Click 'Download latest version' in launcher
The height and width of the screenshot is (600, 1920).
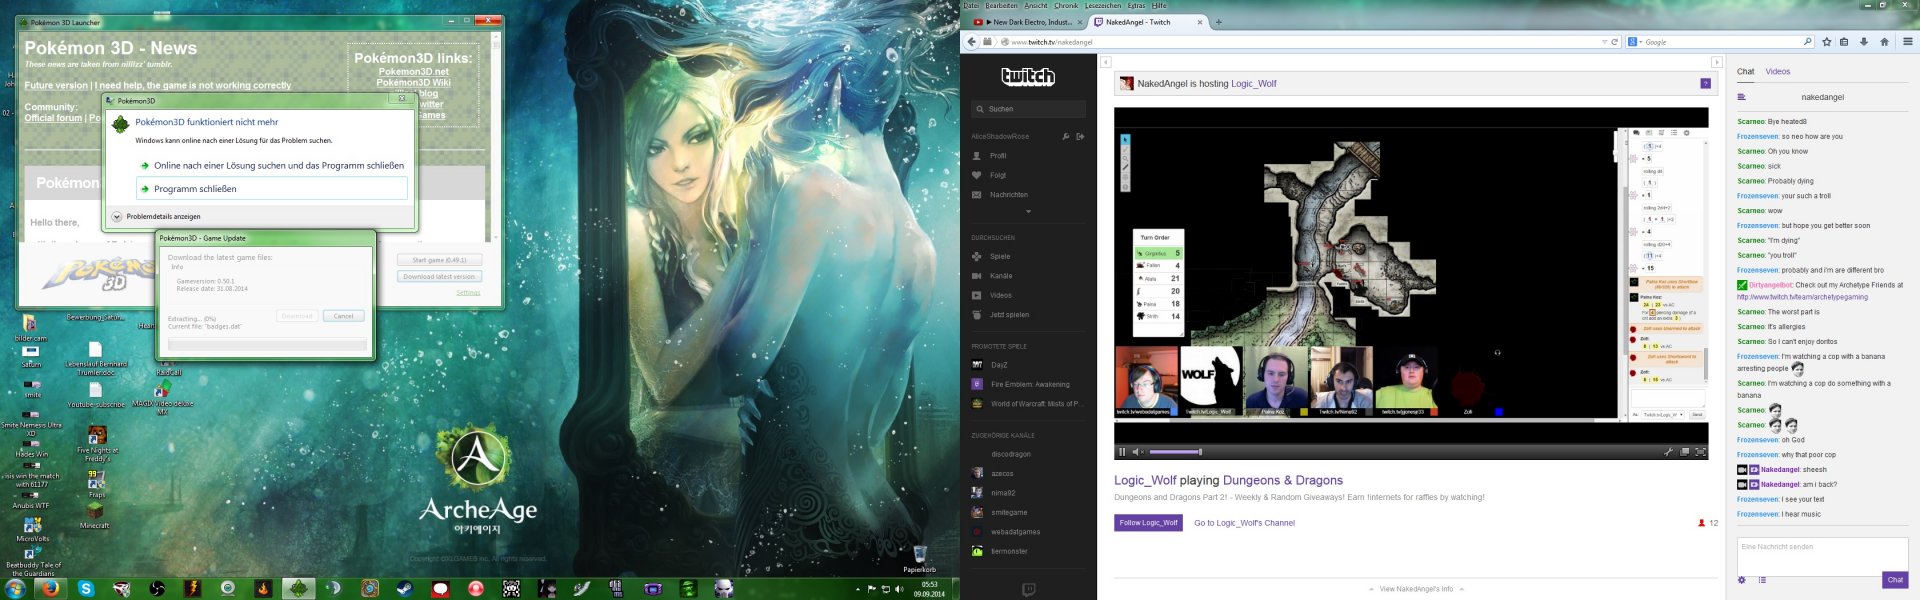(439, 277)
